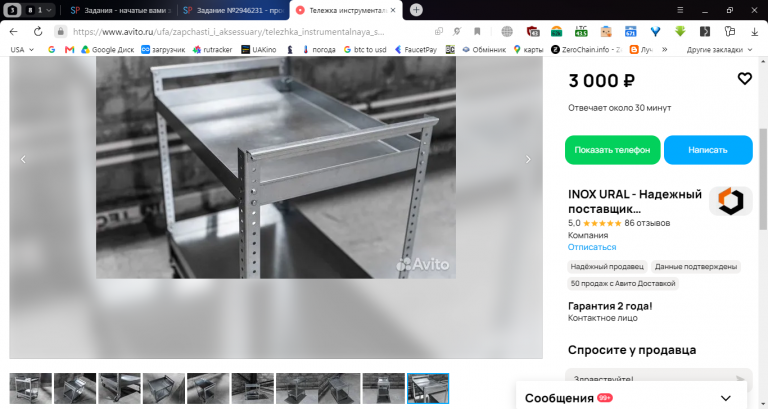
Task: Click the padlock site security icon
Action: pos(60,32)
